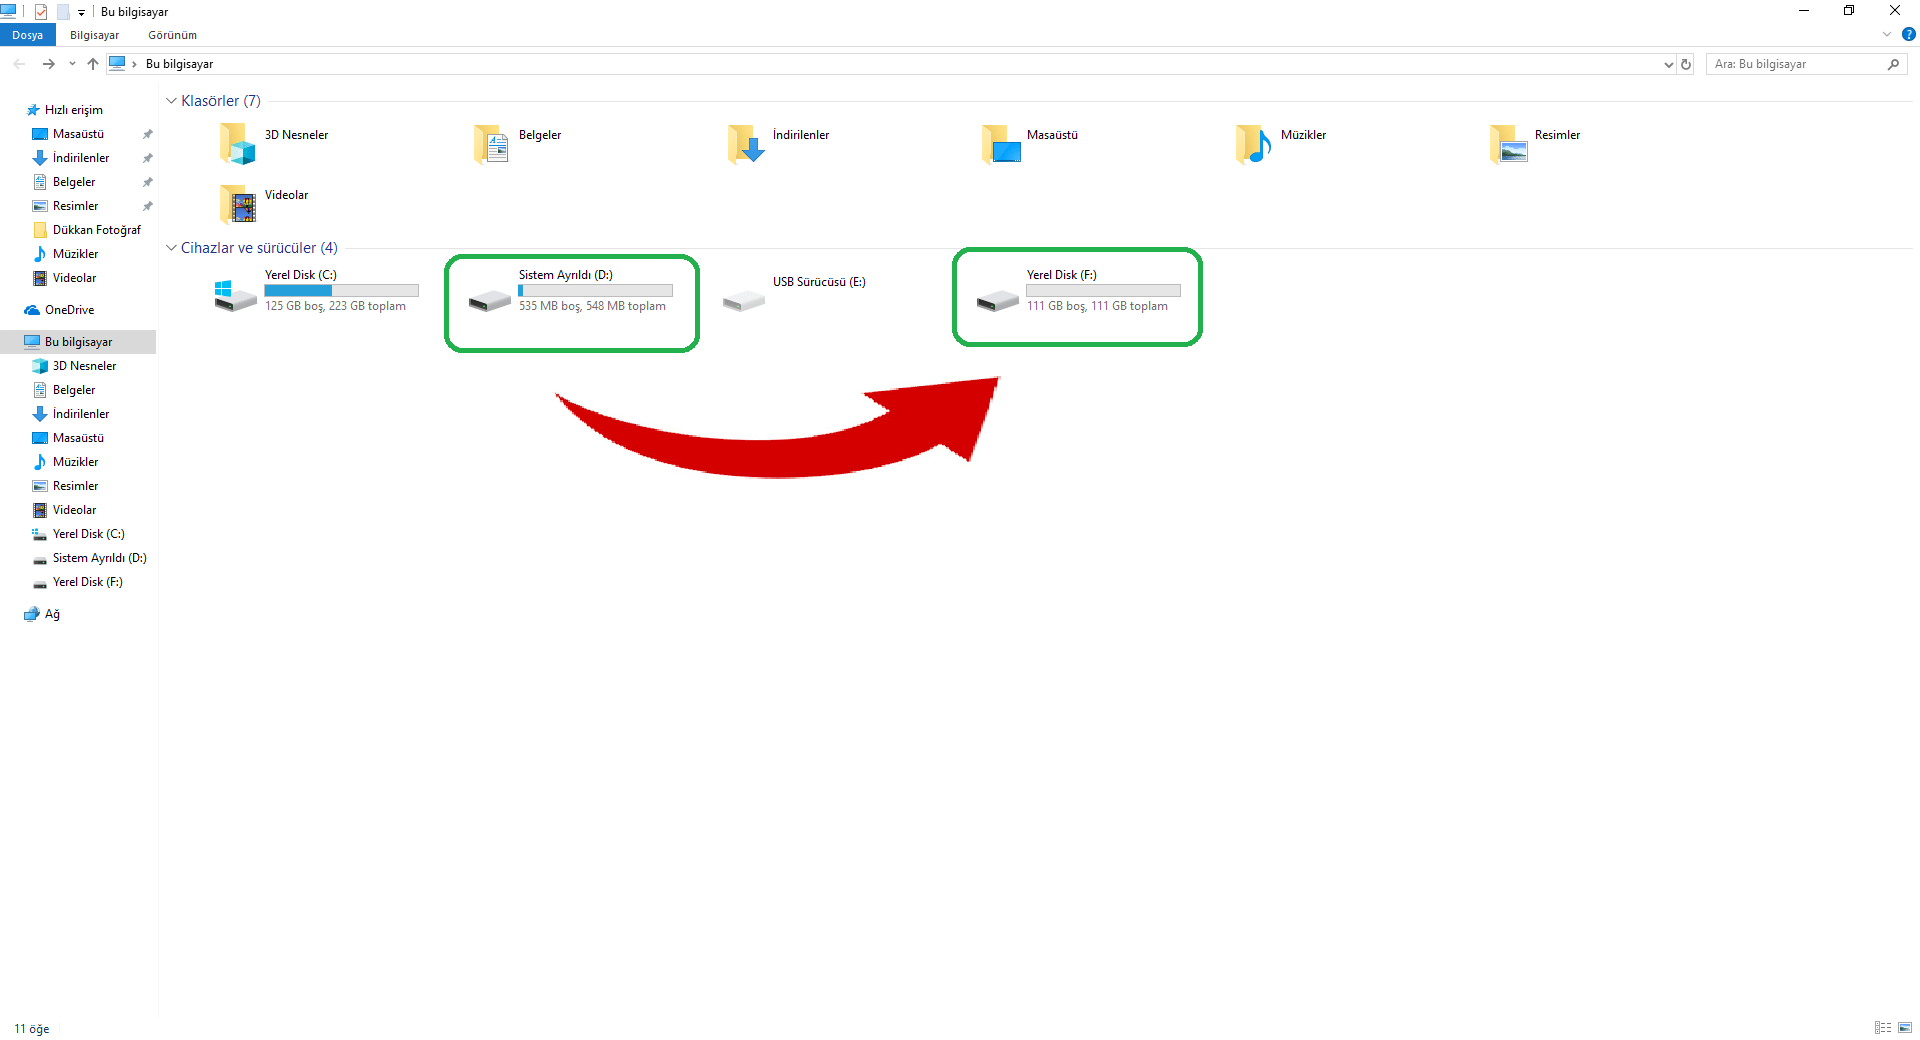Select the Masaüstü folder icon in Klasörler
1920x1040 pixels.
click(x=1000, y=144)
